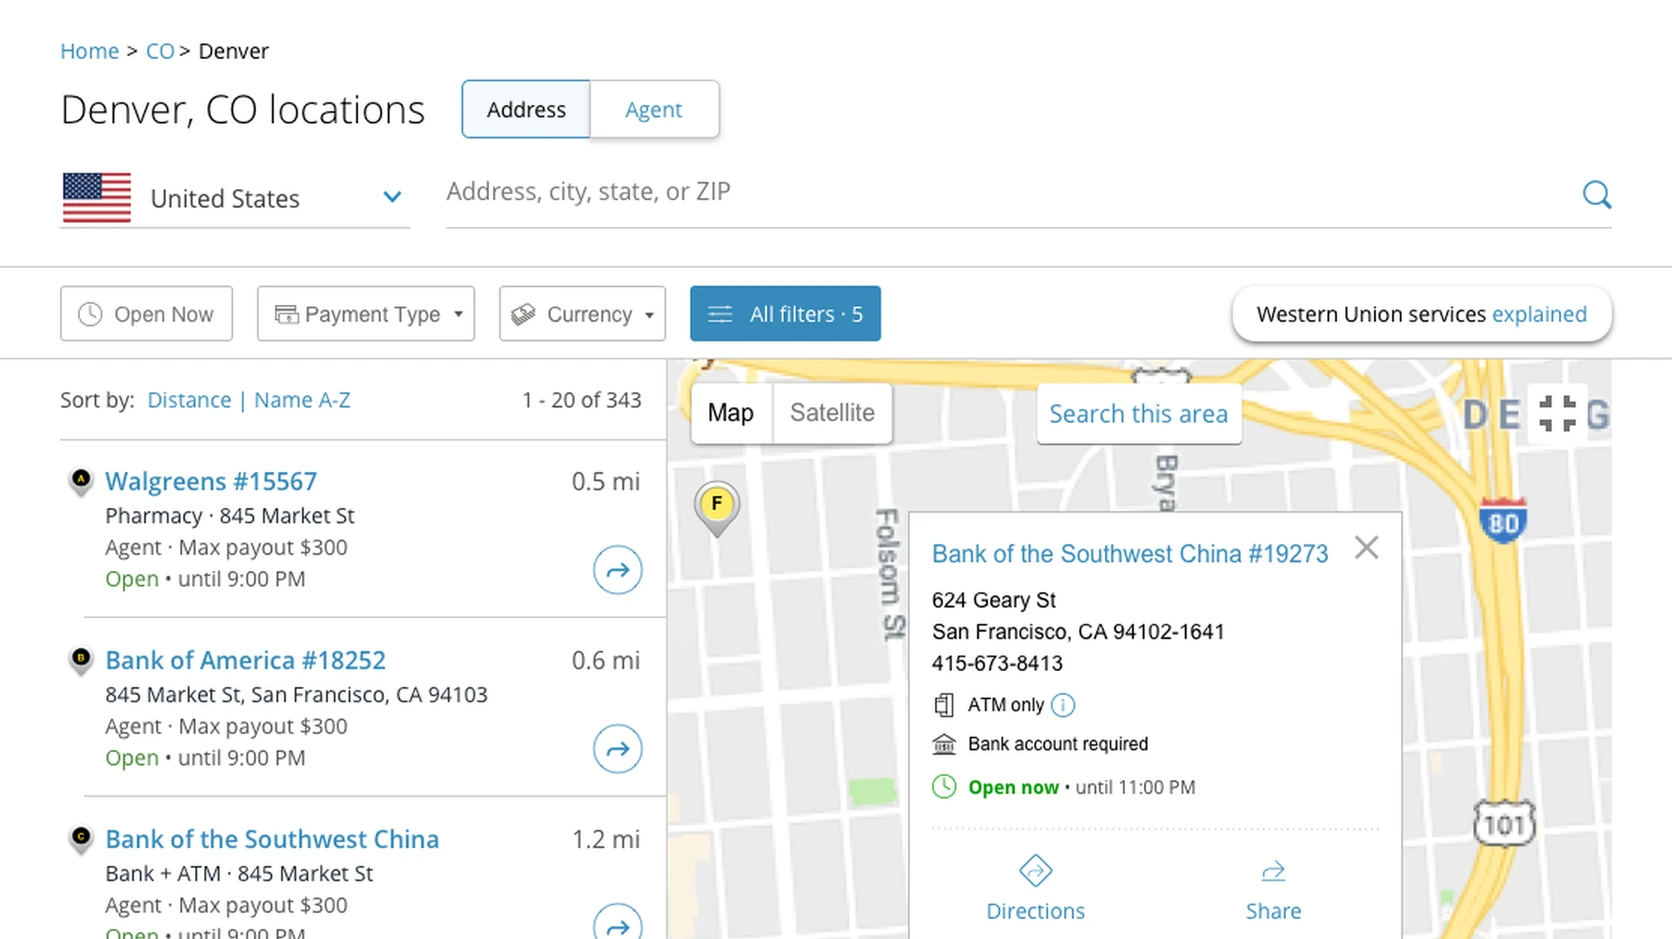Go to CO breadcrumb

[x=160, y=51]
